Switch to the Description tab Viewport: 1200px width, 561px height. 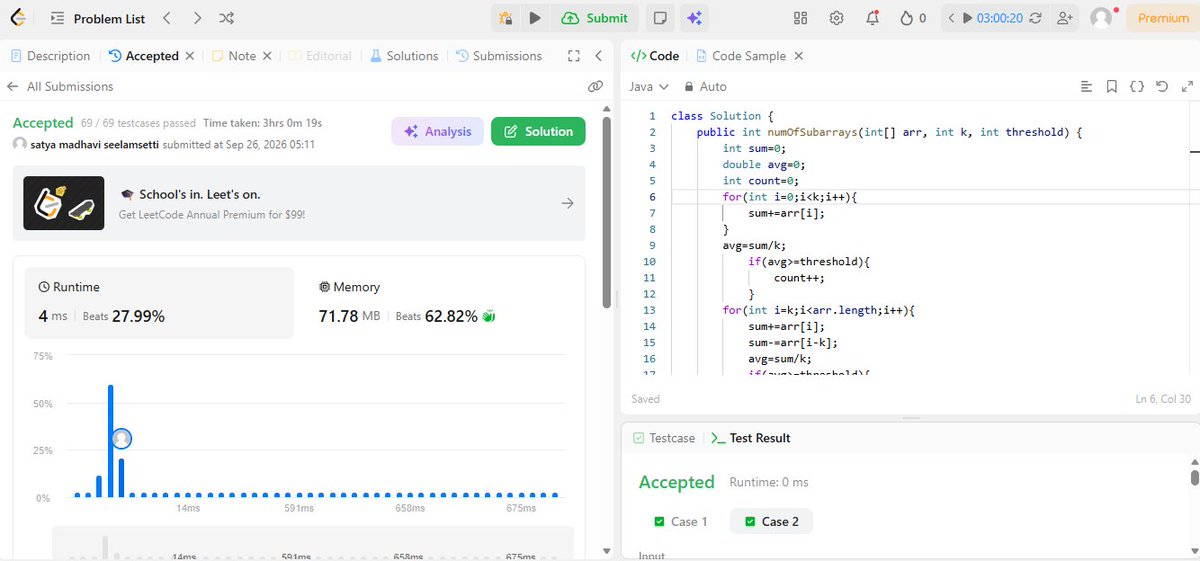point(50,56)
